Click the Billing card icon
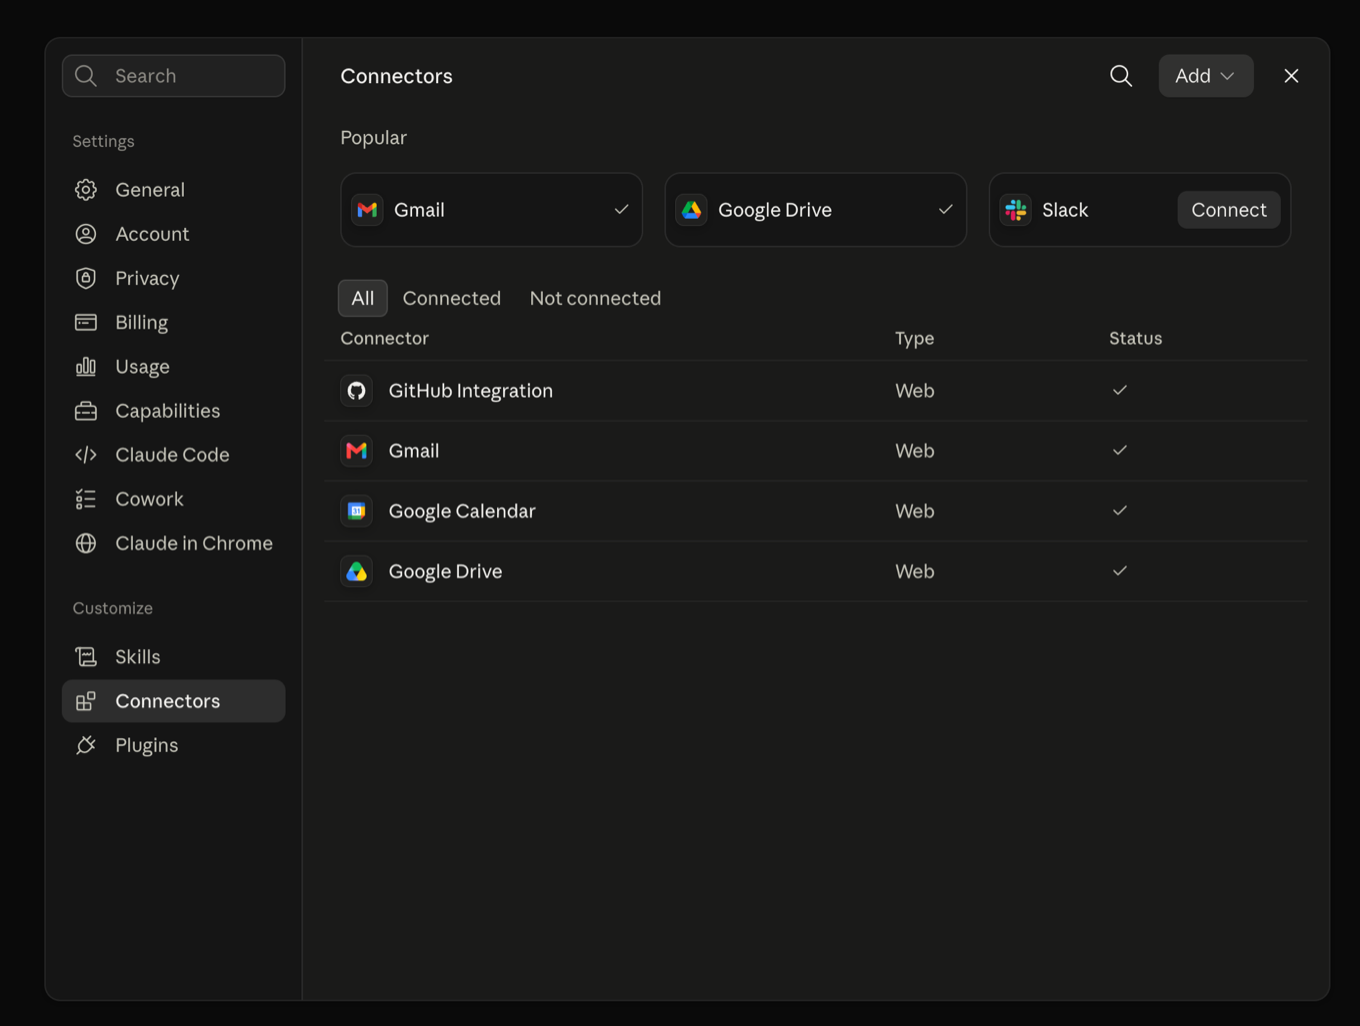 86,322
